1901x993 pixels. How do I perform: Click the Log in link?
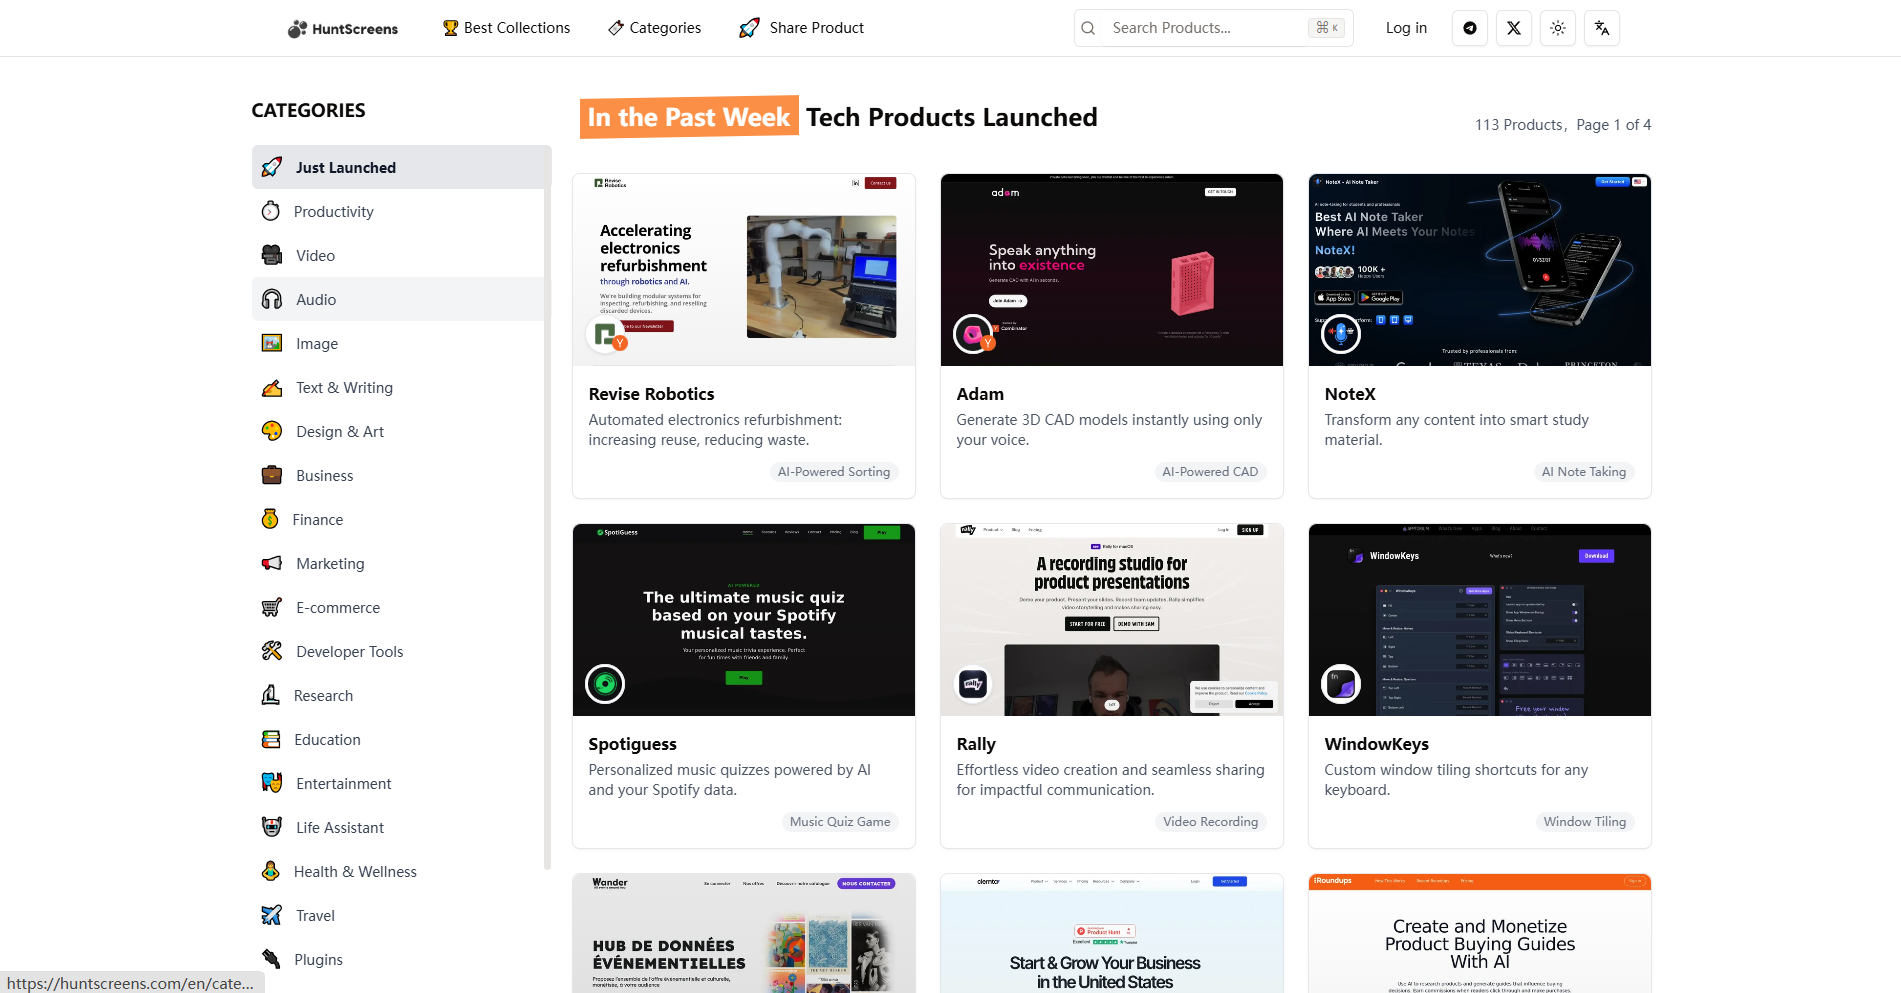point(1406,28)
